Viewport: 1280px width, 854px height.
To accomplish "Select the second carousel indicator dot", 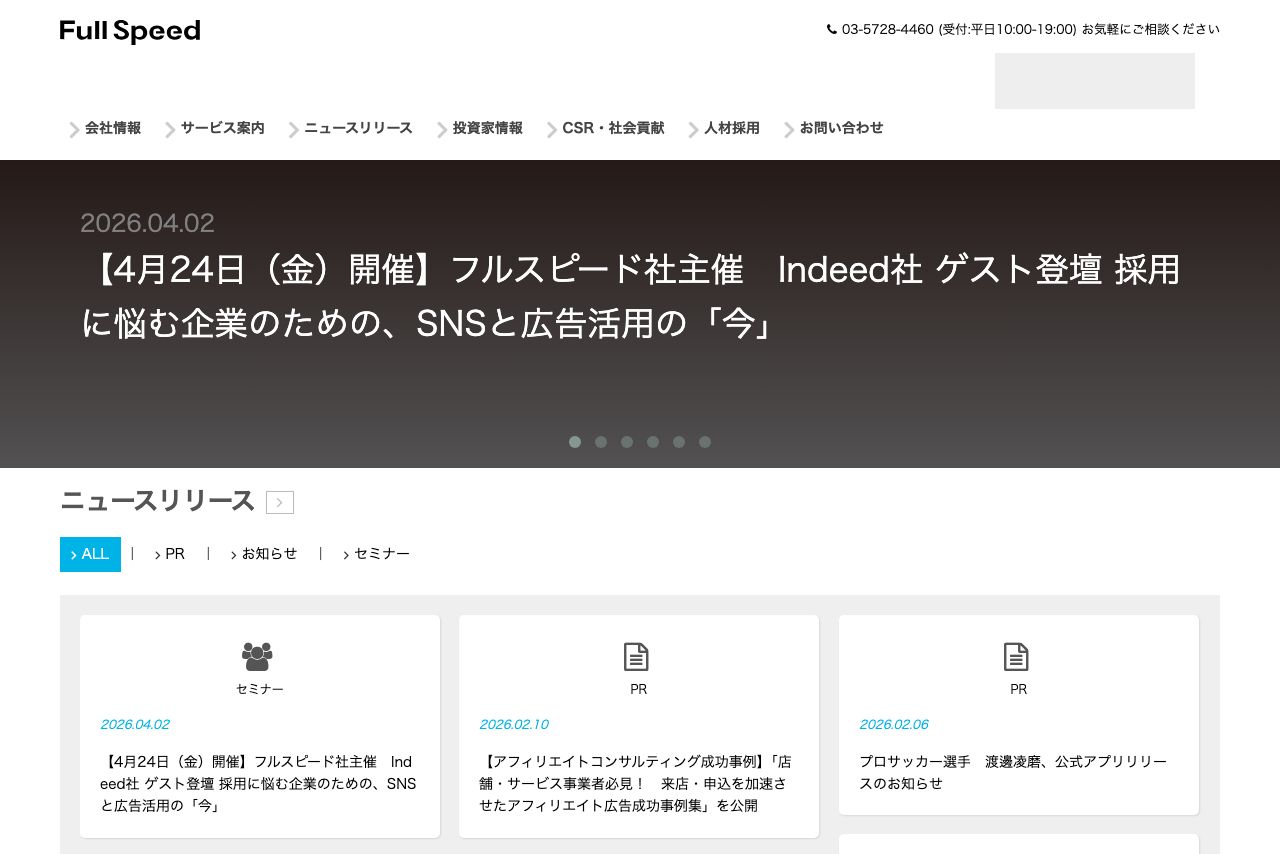I will tap(601, 442).
